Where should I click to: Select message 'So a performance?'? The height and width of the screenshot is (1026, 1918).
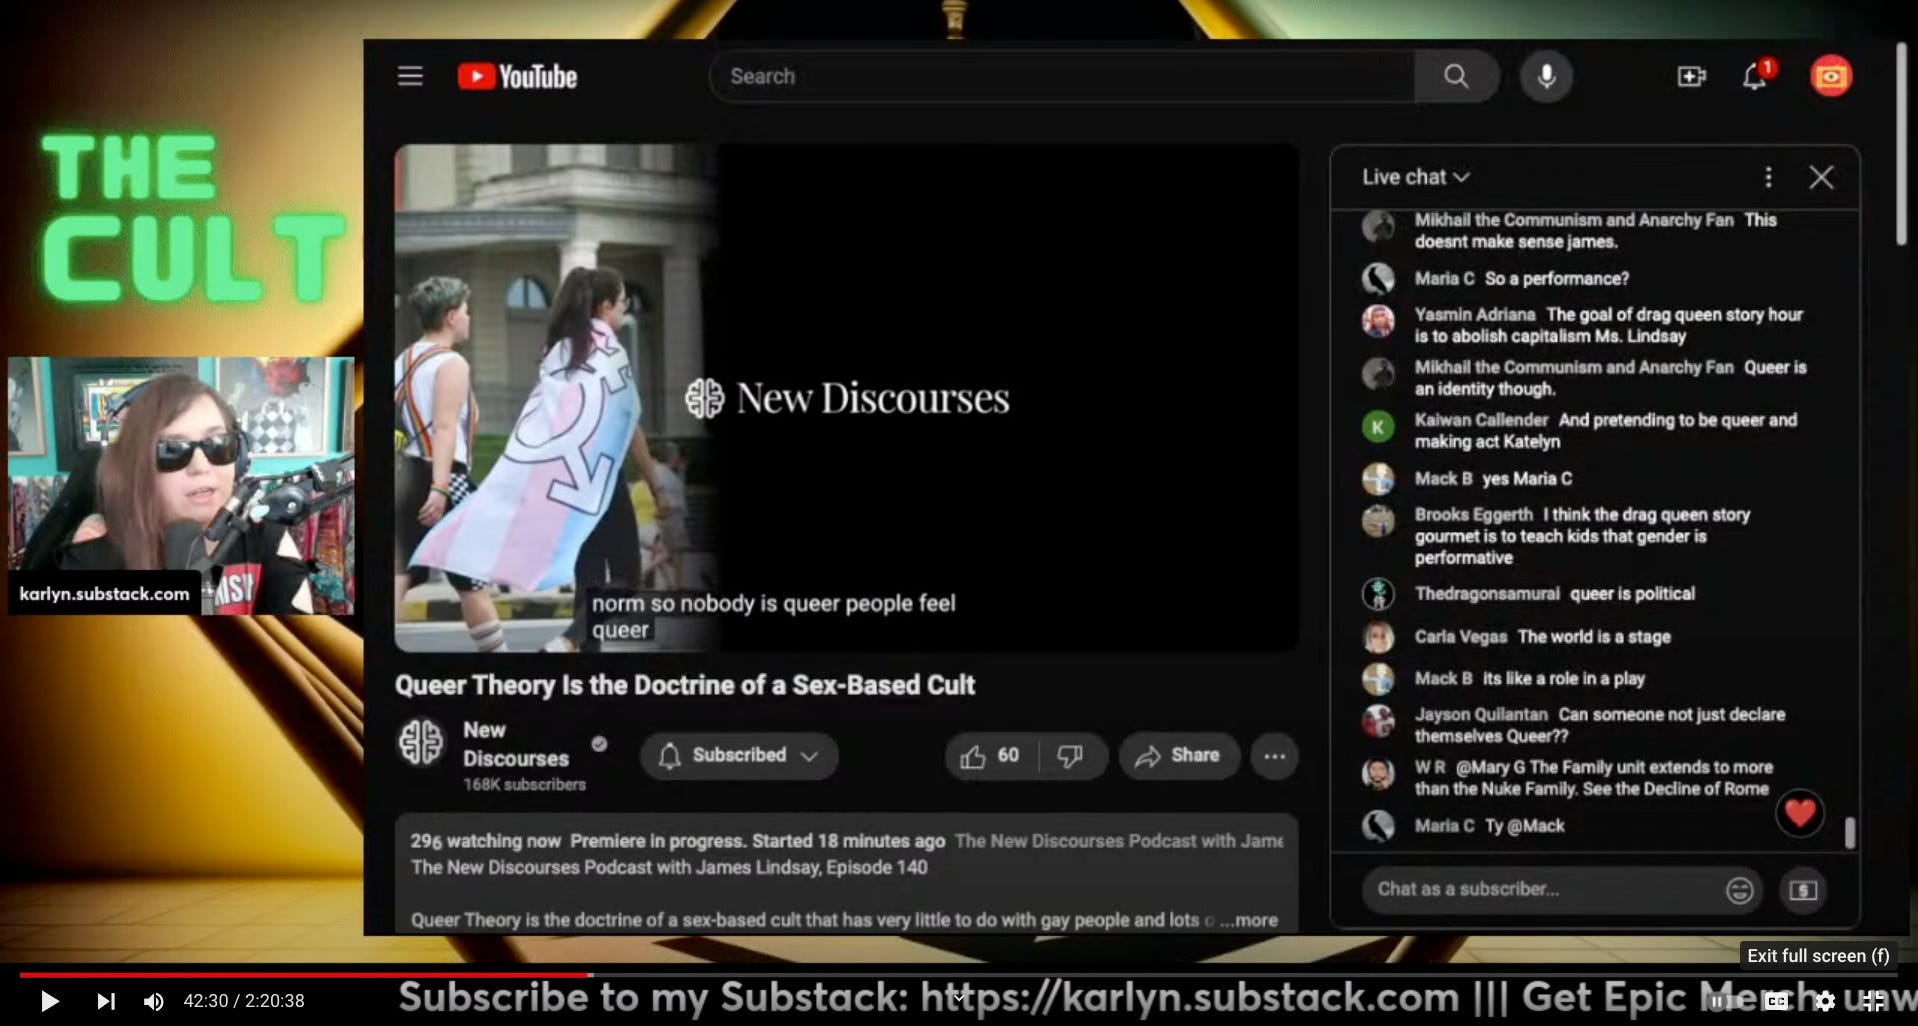(1556, 279)
